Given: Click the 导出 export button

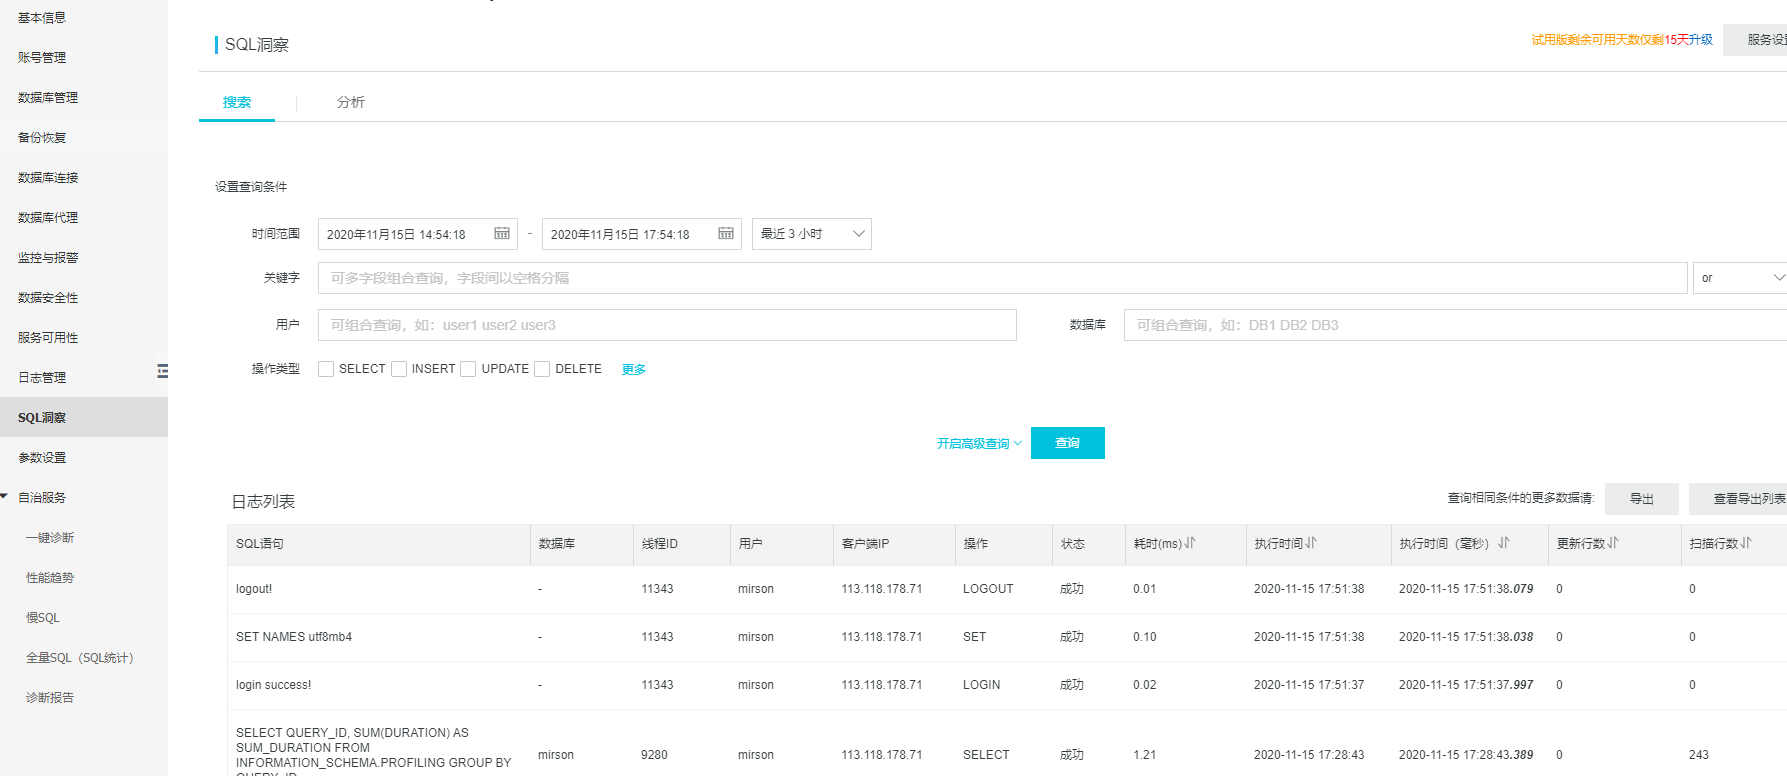Looking at the screenshot, I should [x=1641, y=498].
